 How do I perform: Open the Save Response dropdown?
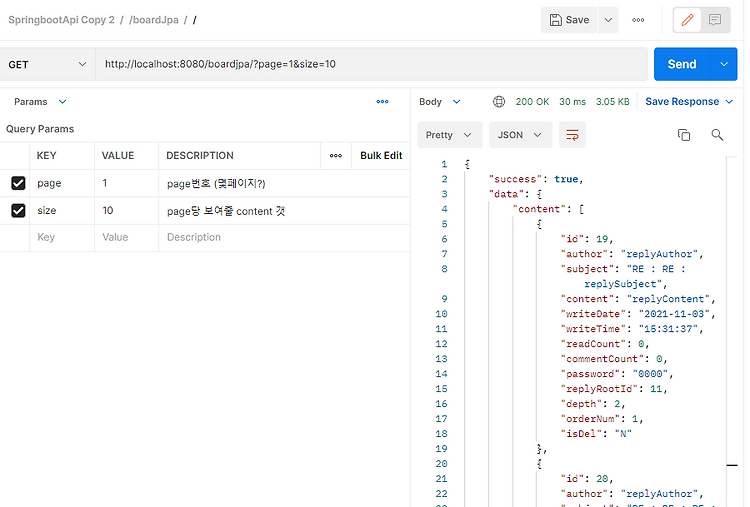689,102
